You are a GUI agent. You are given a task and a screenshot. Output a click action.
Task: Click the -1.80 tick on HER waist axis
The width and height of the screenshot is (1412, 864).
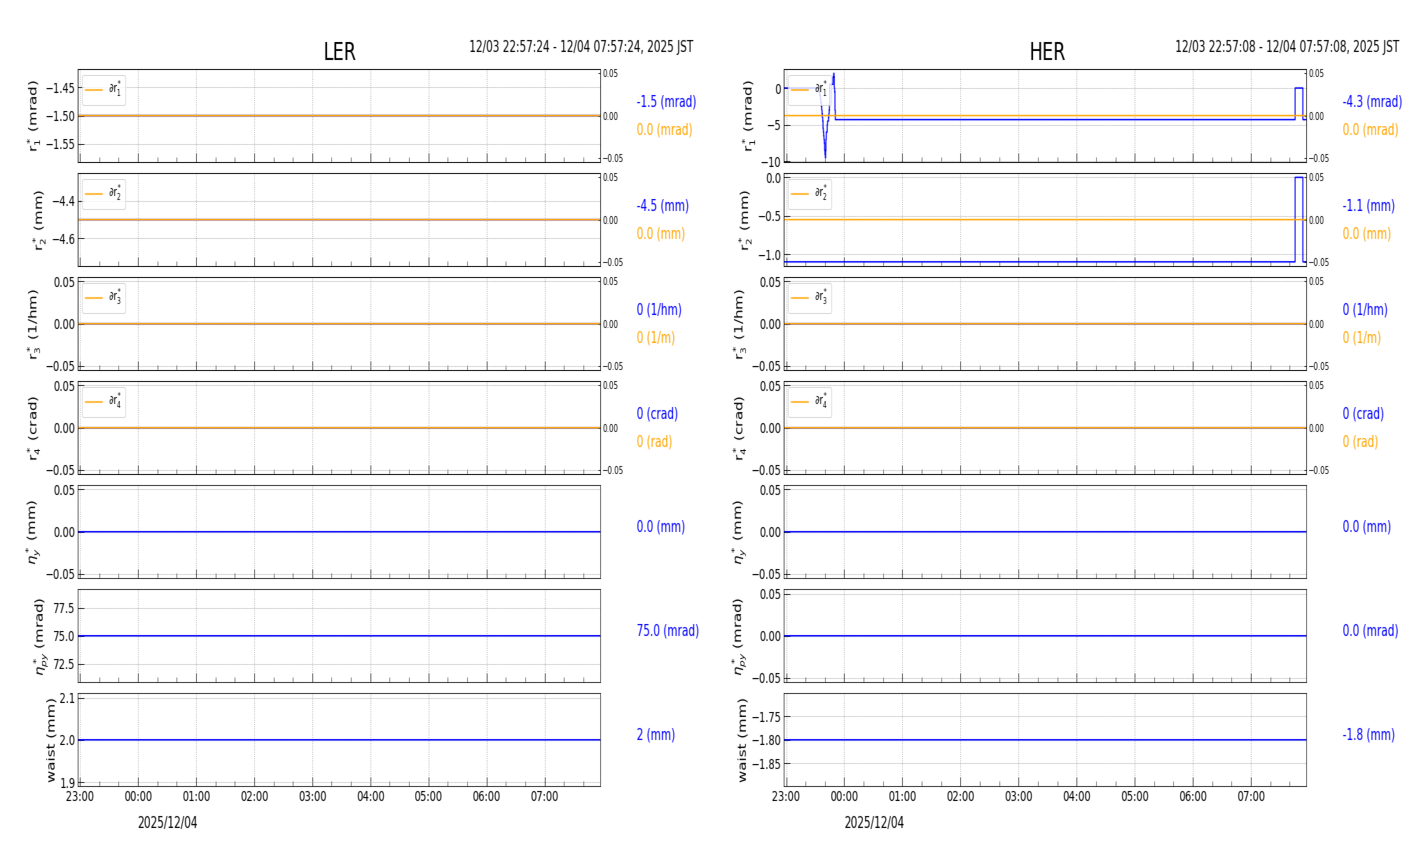point(766,740)
